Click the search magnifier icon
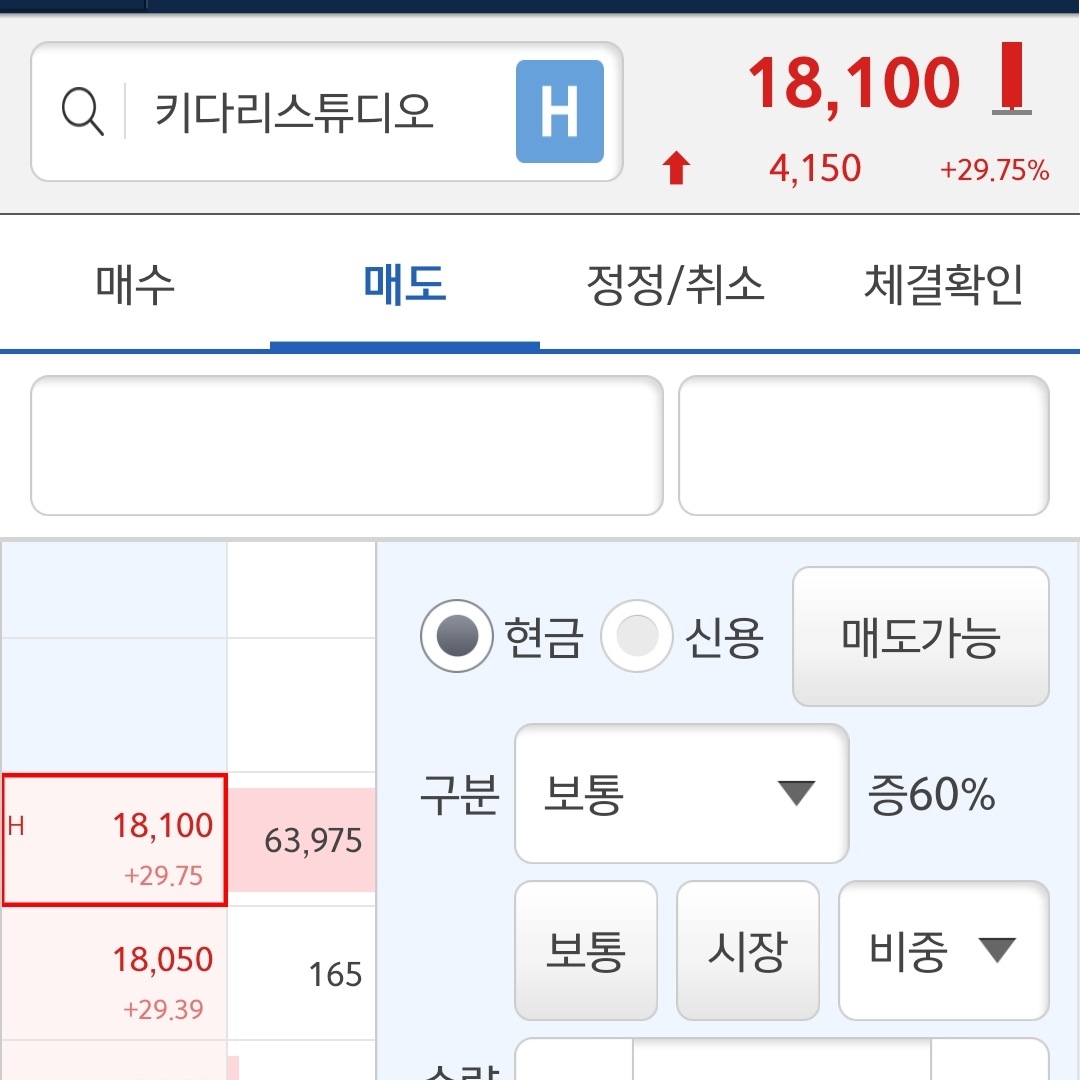This screenshot has width=1080, height=1080. click(84, 112)
